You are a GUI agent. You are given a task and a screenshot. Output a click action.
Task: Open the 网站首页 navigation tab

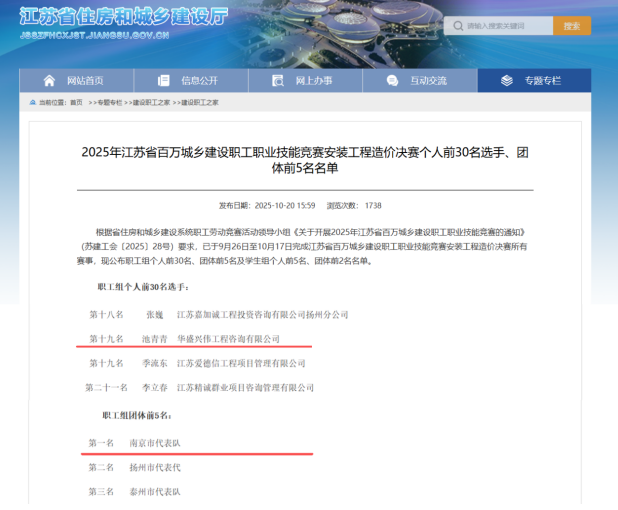coord(85,81)
